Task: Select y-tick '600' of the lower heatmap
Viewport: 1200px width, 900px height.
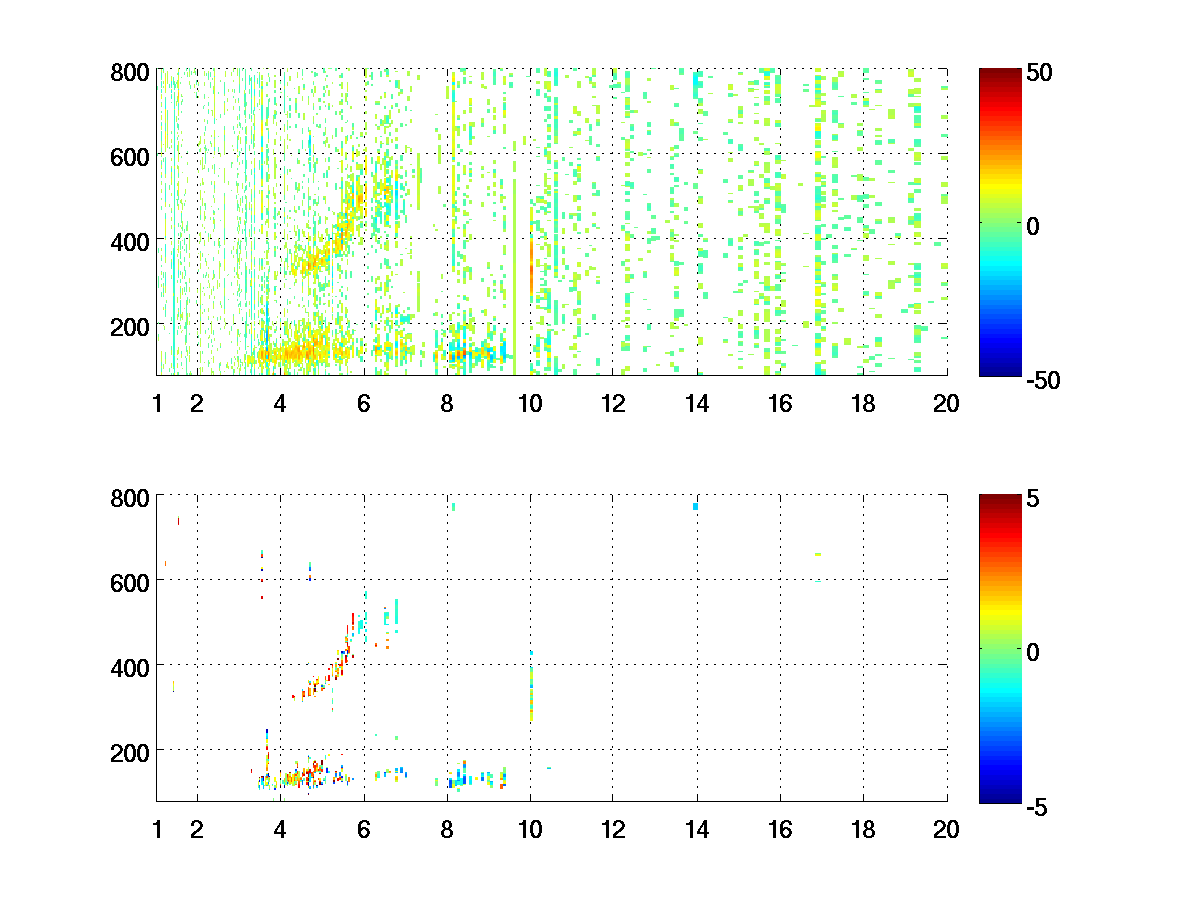Action: point(130,581)
